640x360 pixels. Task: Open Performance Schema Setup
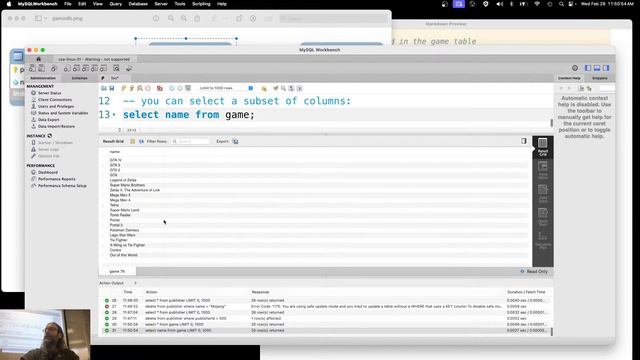pos(62,186)
